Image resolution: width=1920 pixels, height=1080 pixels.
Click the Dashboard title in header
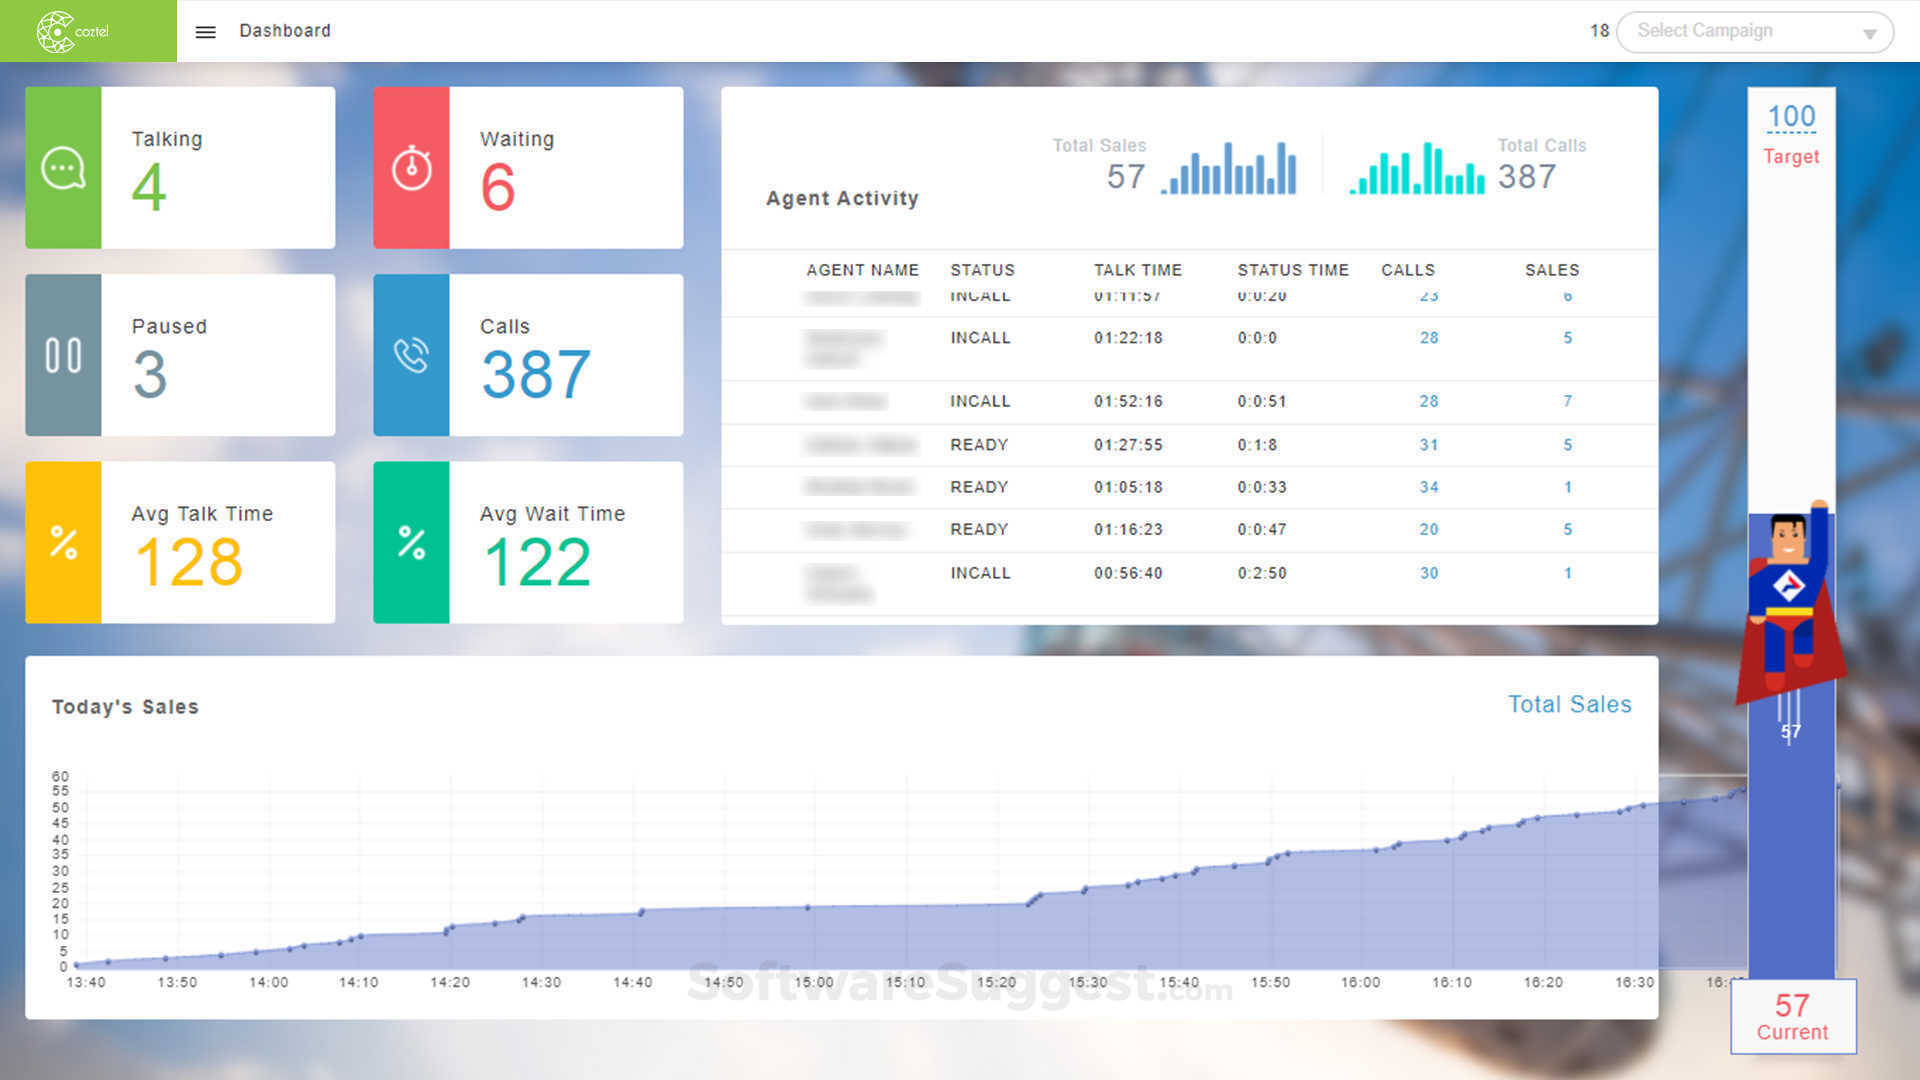284,31
